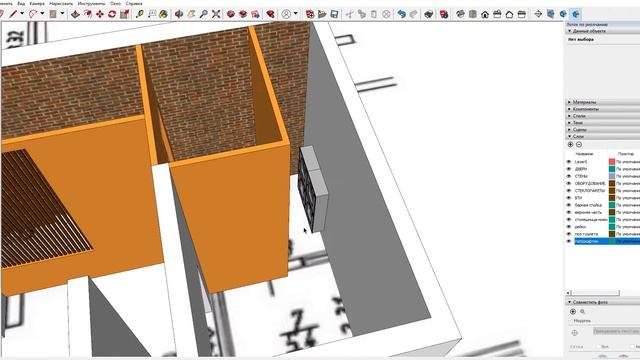Select the Zoom magnifier tool

coord(203,14)
